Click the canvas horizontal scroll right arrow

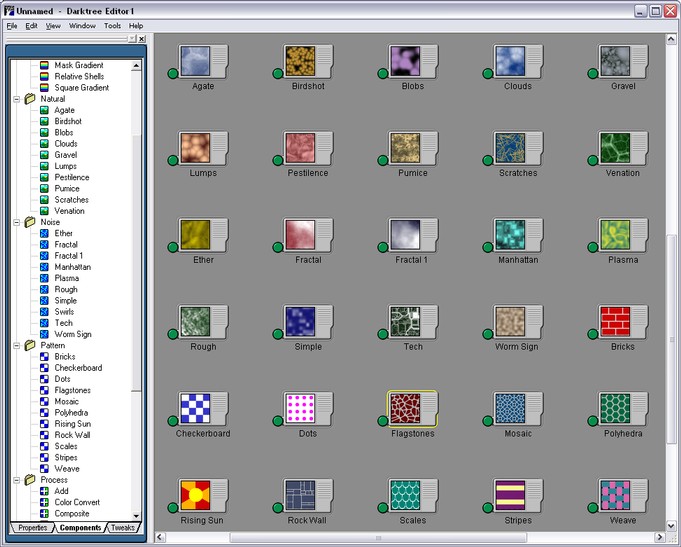(x=659, y=537)
